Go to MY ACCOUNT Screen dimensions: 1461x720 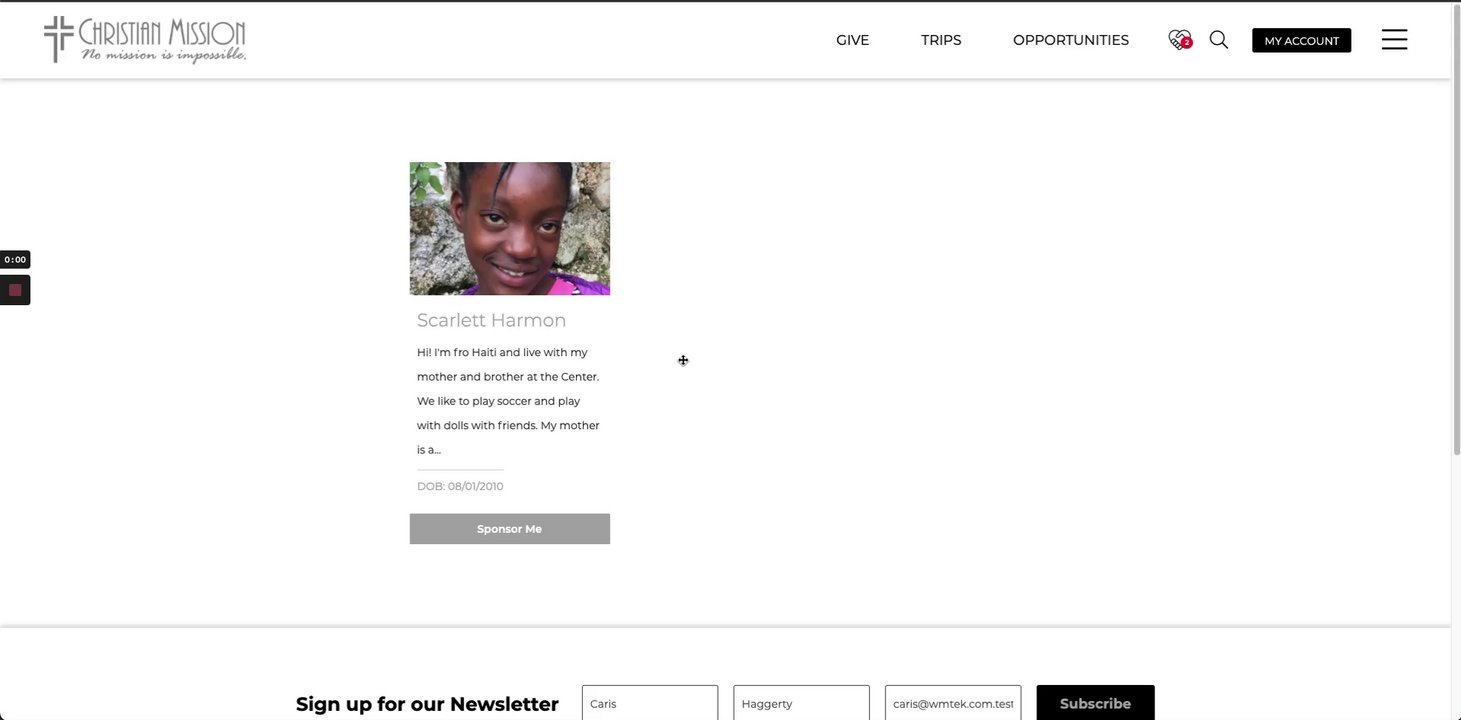[1301, 40]
